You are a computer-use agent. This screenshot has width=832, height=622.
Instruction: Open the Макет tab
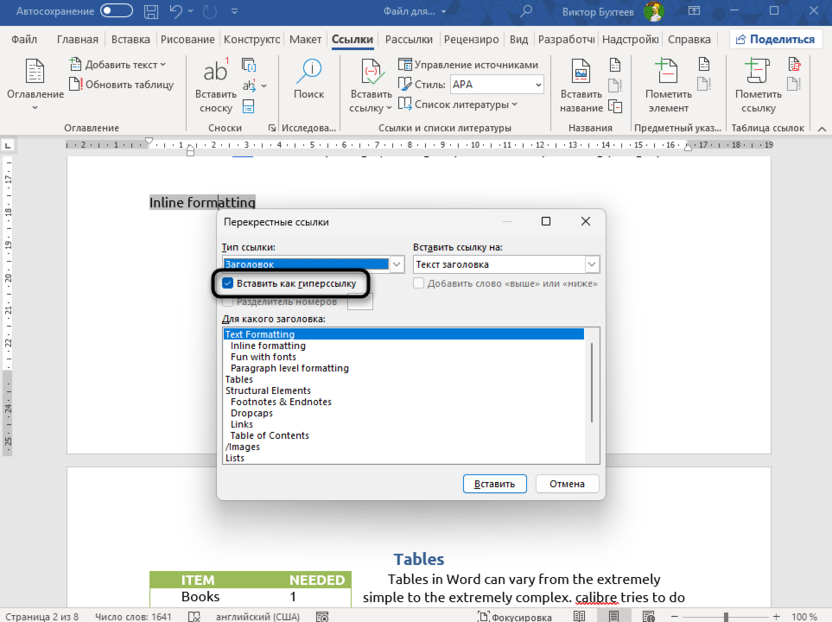click(305, 39)
